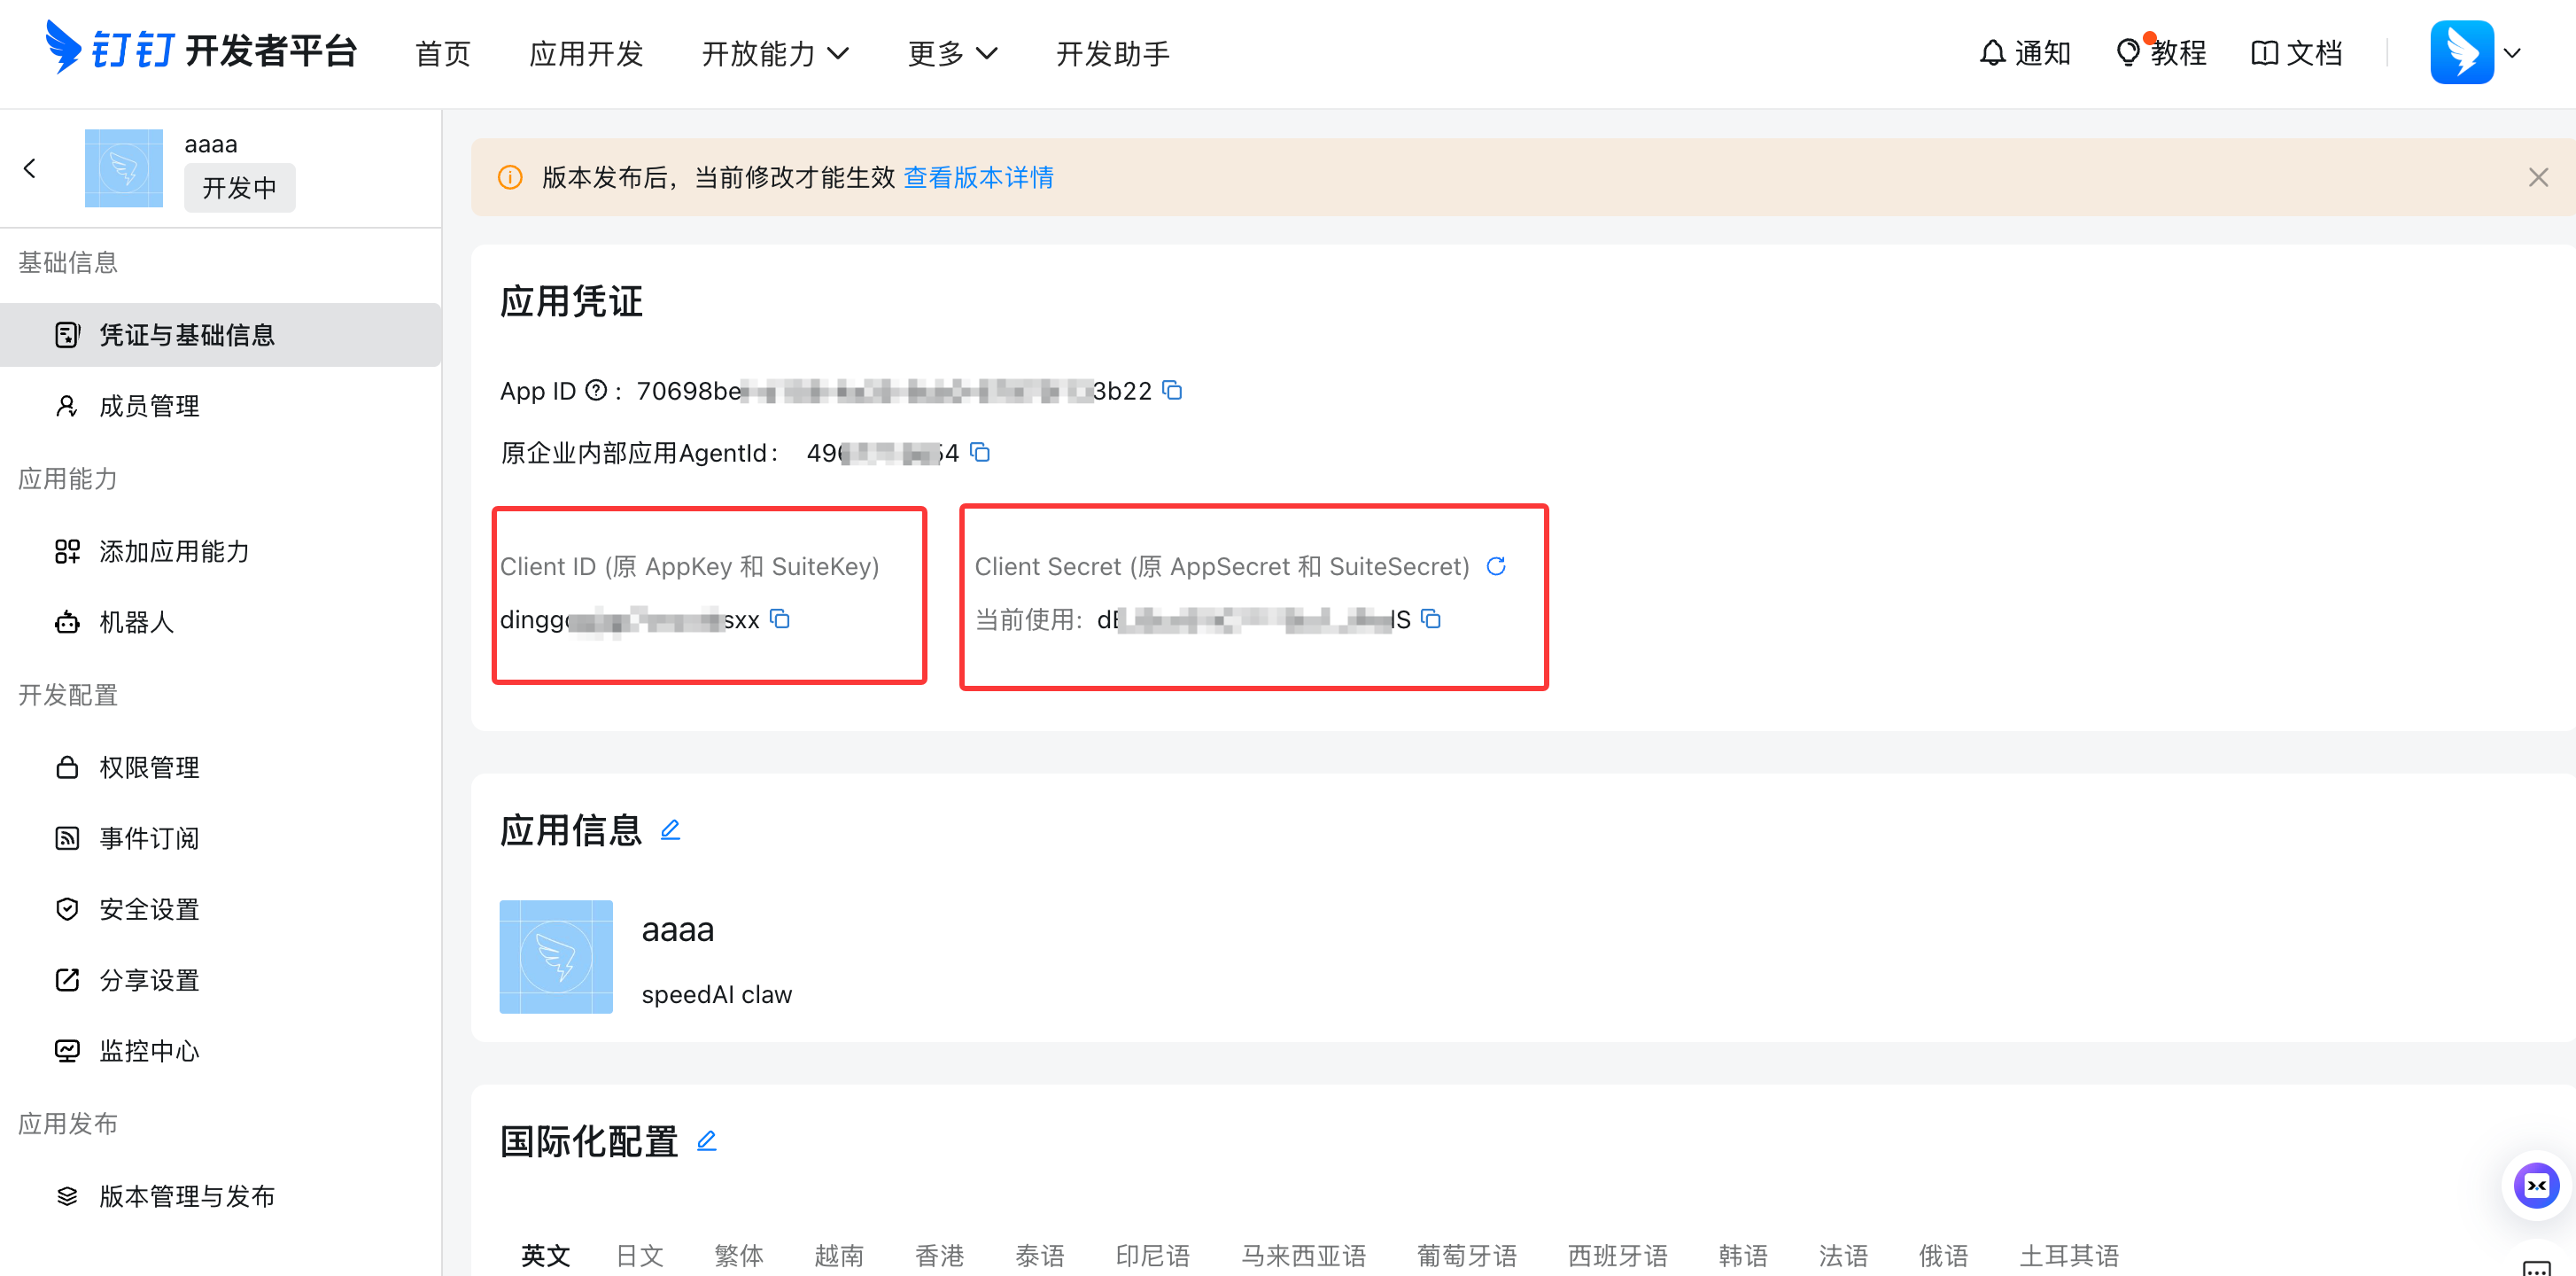Switch to the 韩语 language tab

tap(1743, 1255)
